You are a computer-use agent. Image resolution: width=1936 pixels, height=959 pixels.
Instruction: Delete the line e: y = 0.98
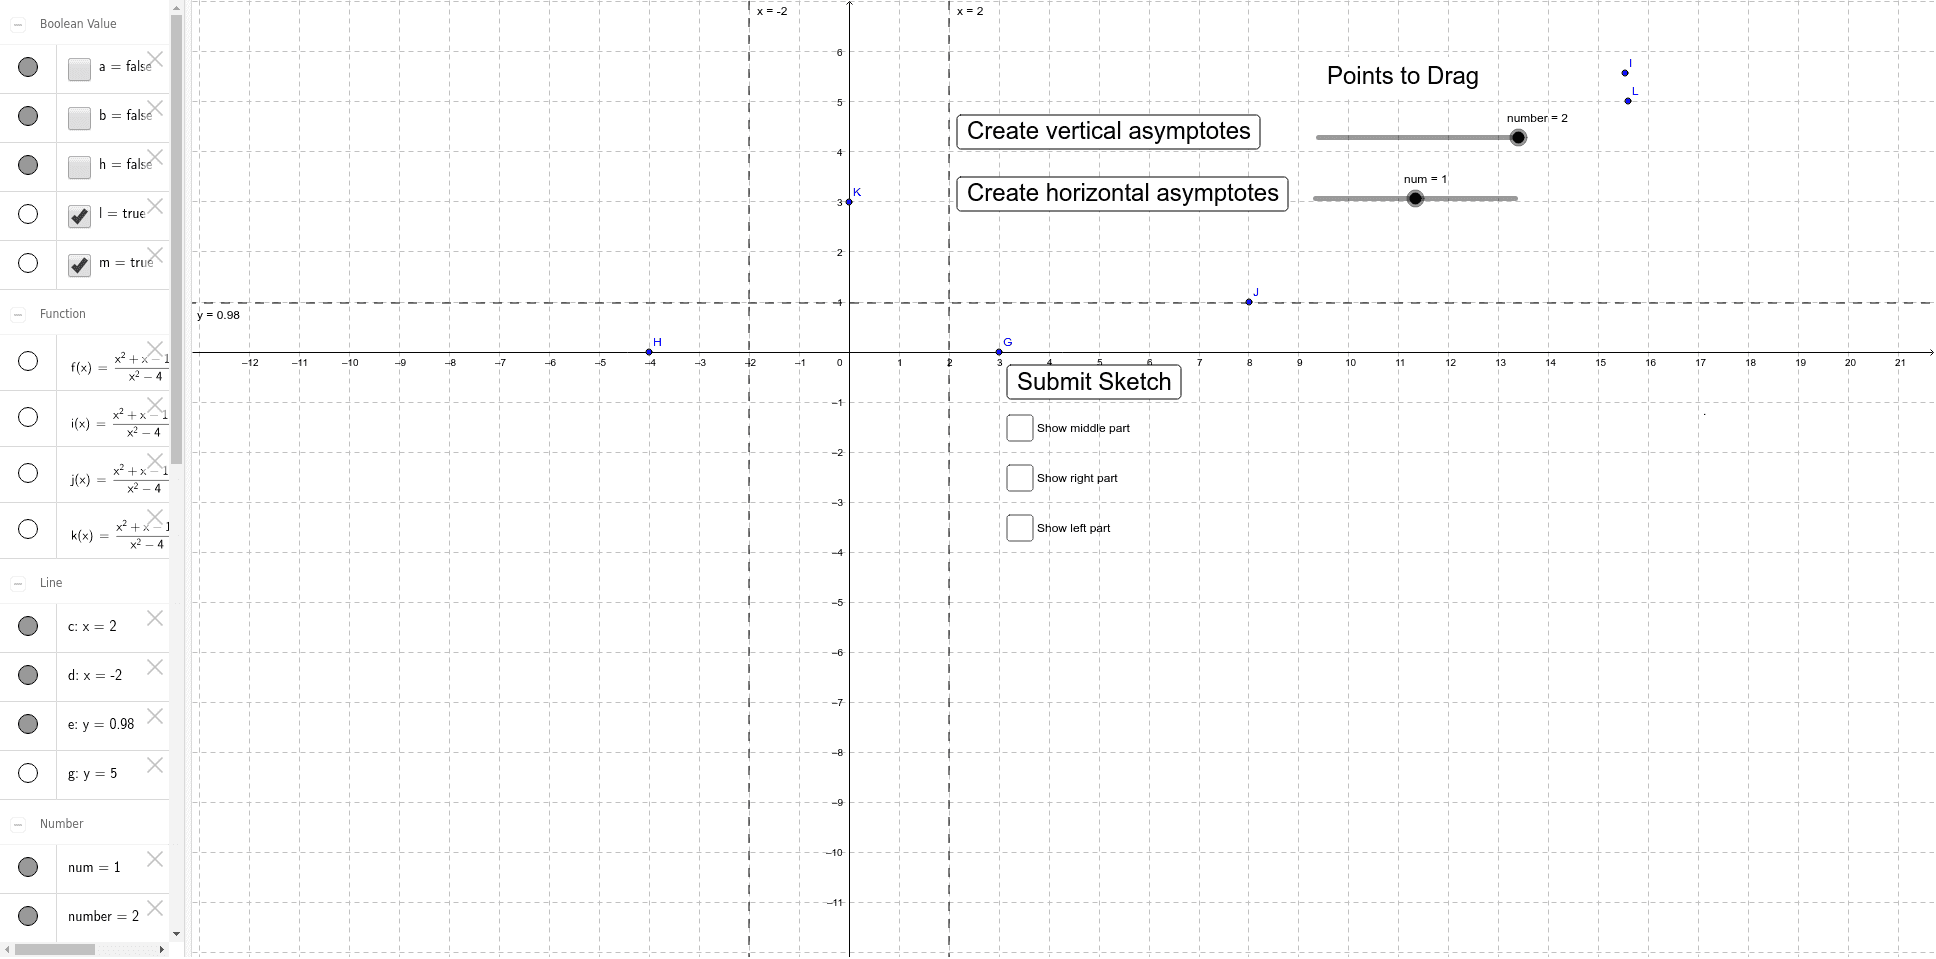tap(156, 717)
